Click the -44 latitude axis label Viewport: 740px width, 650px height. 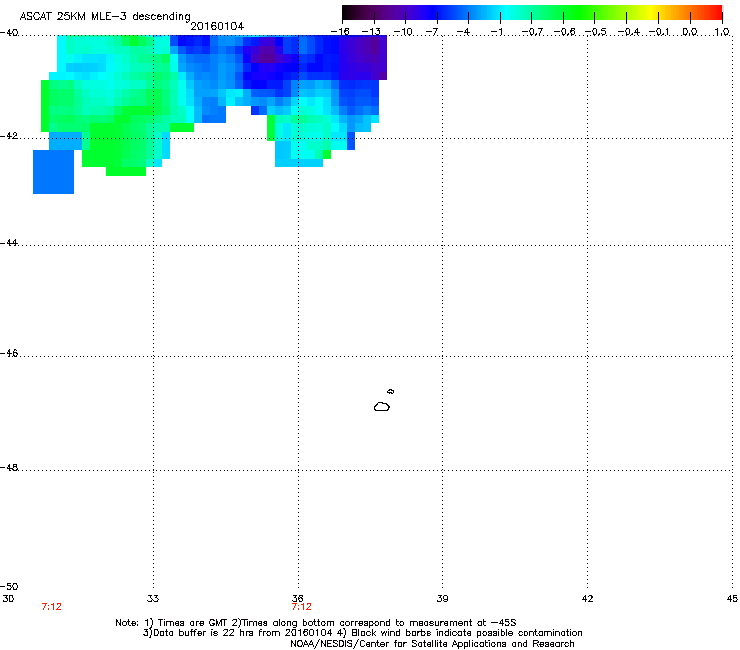(9, 242)
